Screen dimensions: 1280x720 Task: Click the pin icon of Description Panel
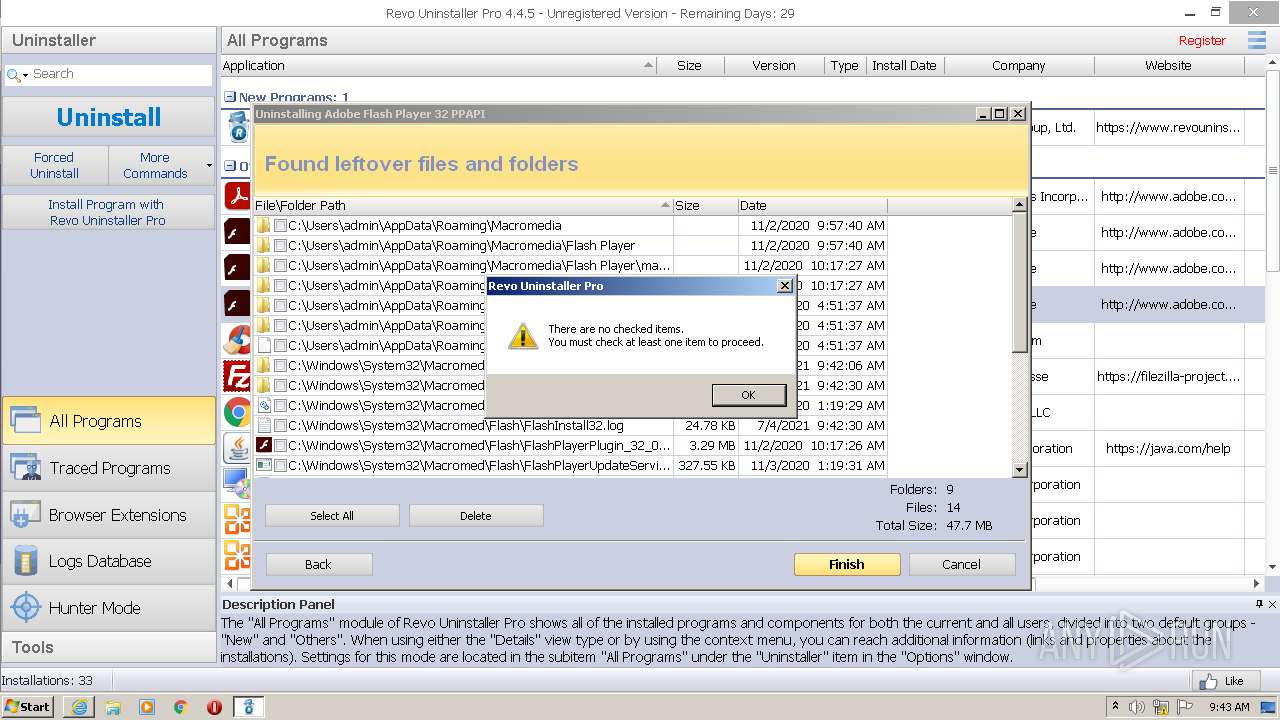point(1259,604)
